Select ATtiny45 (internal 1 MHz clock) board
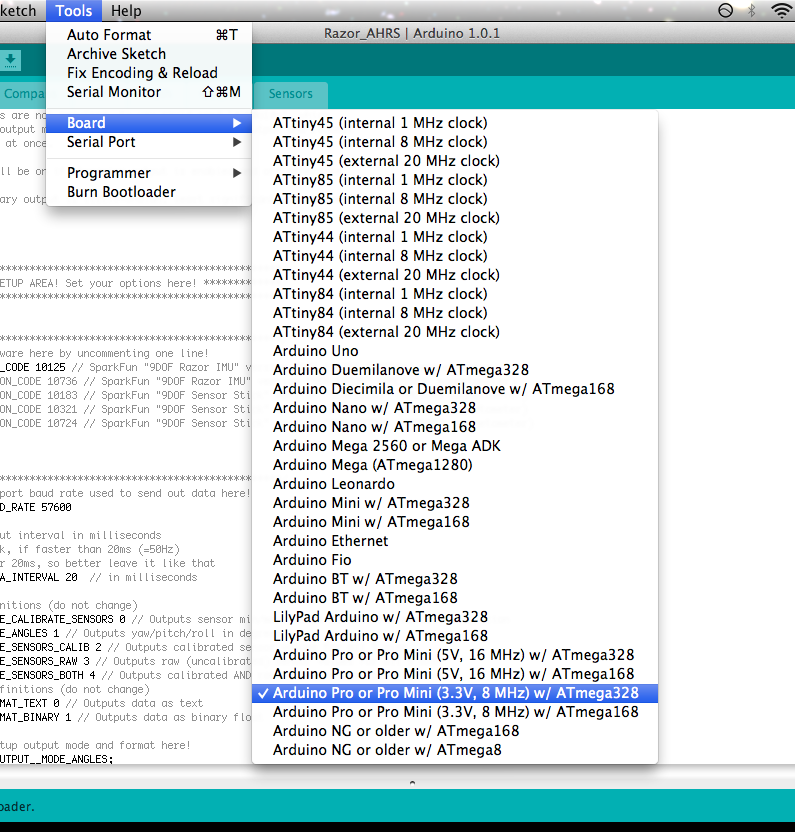 455,123
